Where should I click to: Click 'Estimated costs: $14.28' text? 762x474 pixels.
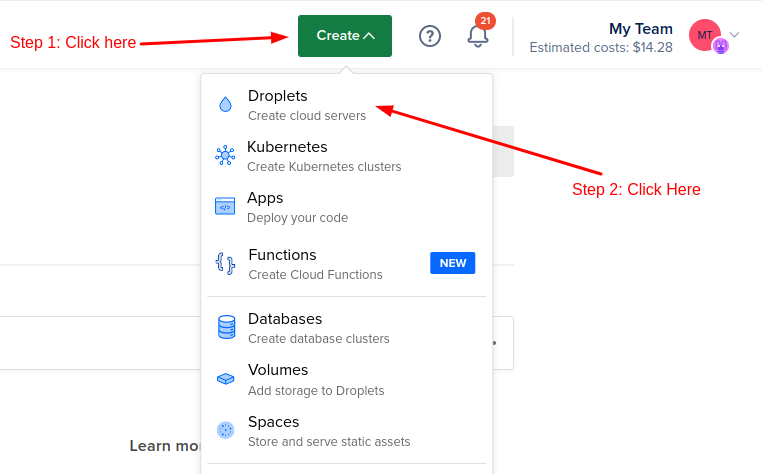pyautogui.click(x=601, y=48)
